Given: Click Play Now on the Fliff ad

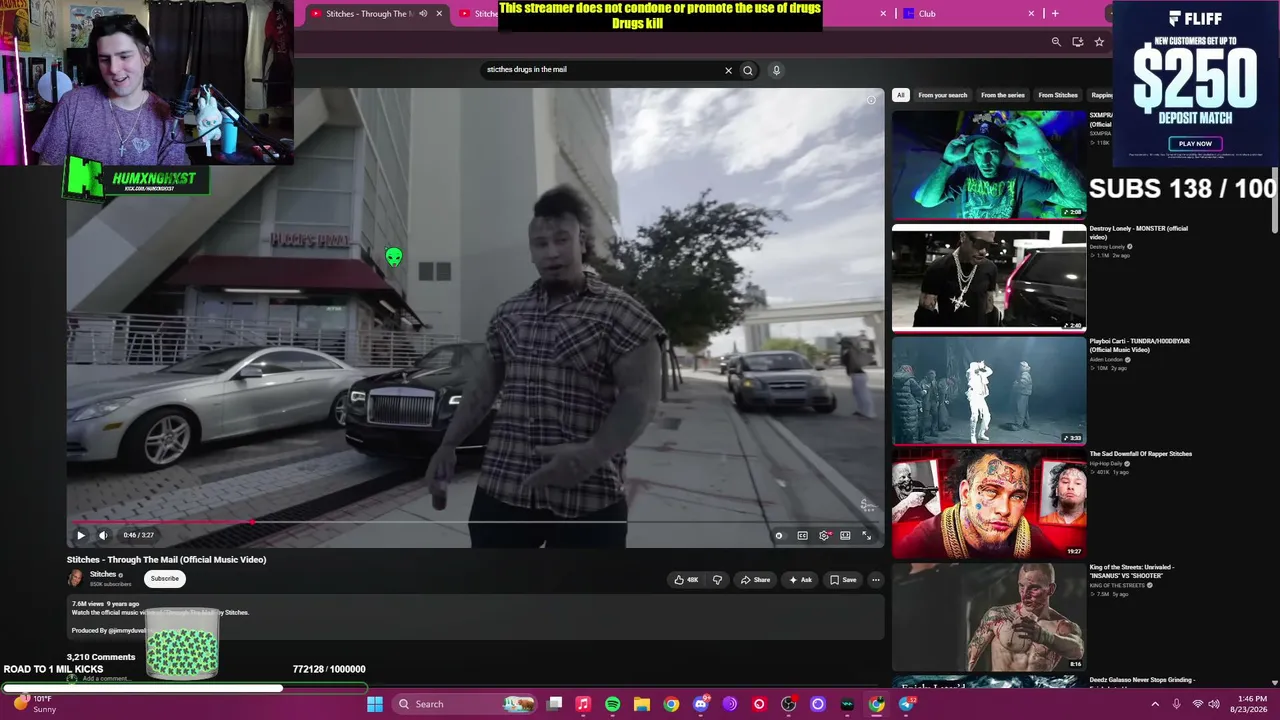Looking at the screenshot, I should point(1195,144).
